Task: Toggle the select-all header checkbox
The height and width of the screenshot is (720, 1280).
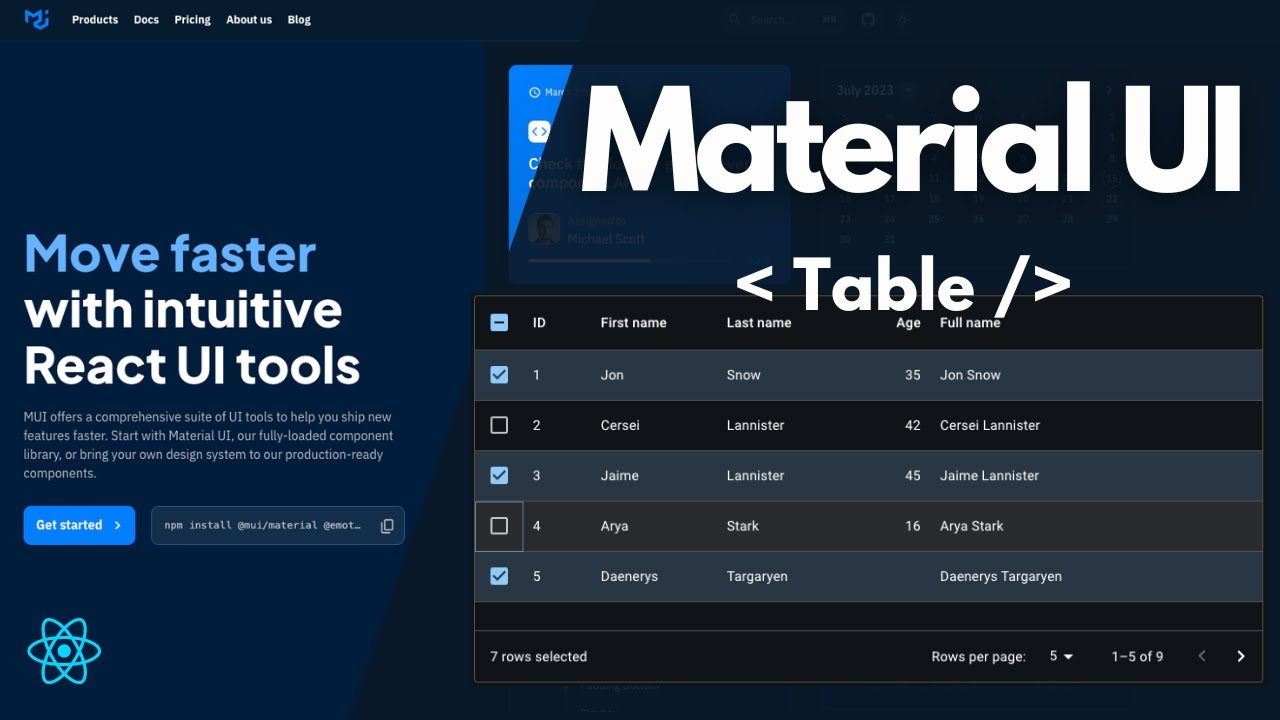Action: [499, 322]
